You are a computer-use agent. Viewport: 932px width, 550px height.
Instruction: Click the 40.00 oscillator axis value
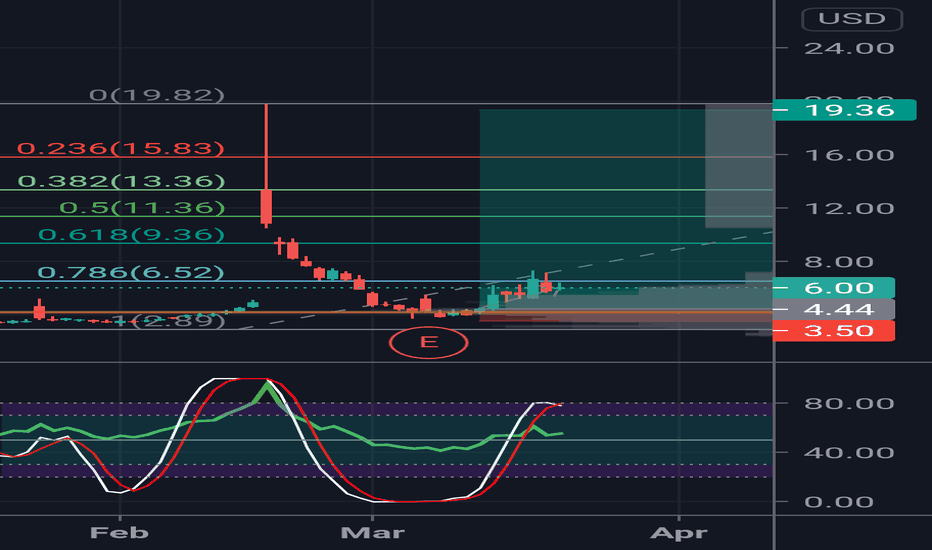[x=849, y=453]
